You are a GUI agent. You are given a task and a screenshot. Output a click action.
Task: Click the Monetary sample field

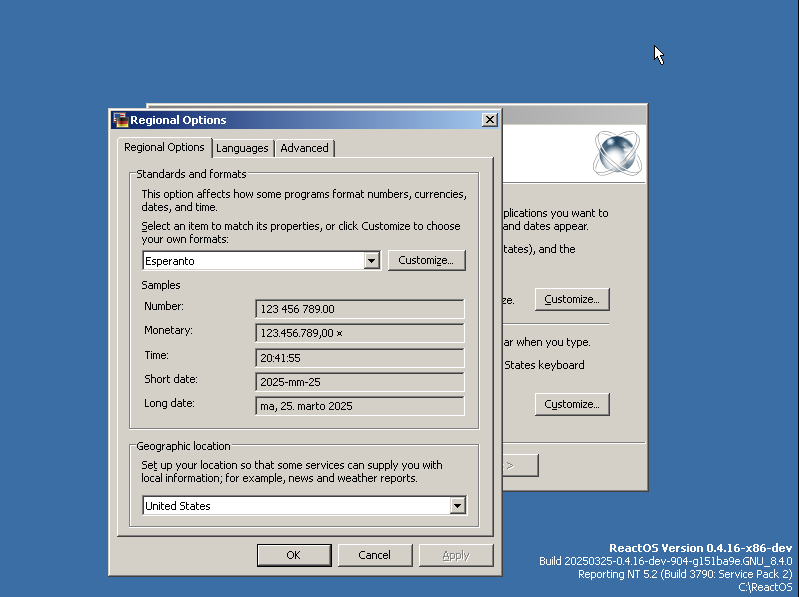360,333
